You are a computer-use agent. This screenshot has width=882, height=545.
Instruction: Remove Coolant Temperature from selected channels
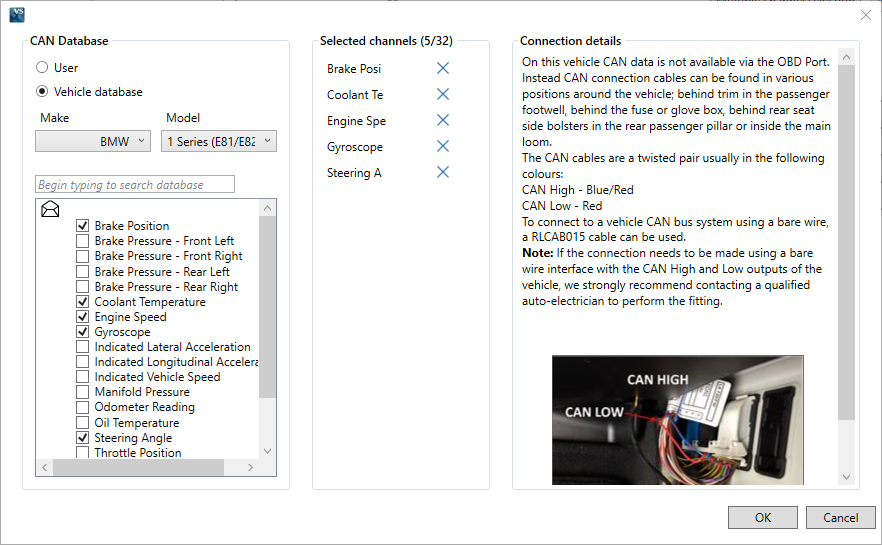pyautogui.click(x=443, y=94)
